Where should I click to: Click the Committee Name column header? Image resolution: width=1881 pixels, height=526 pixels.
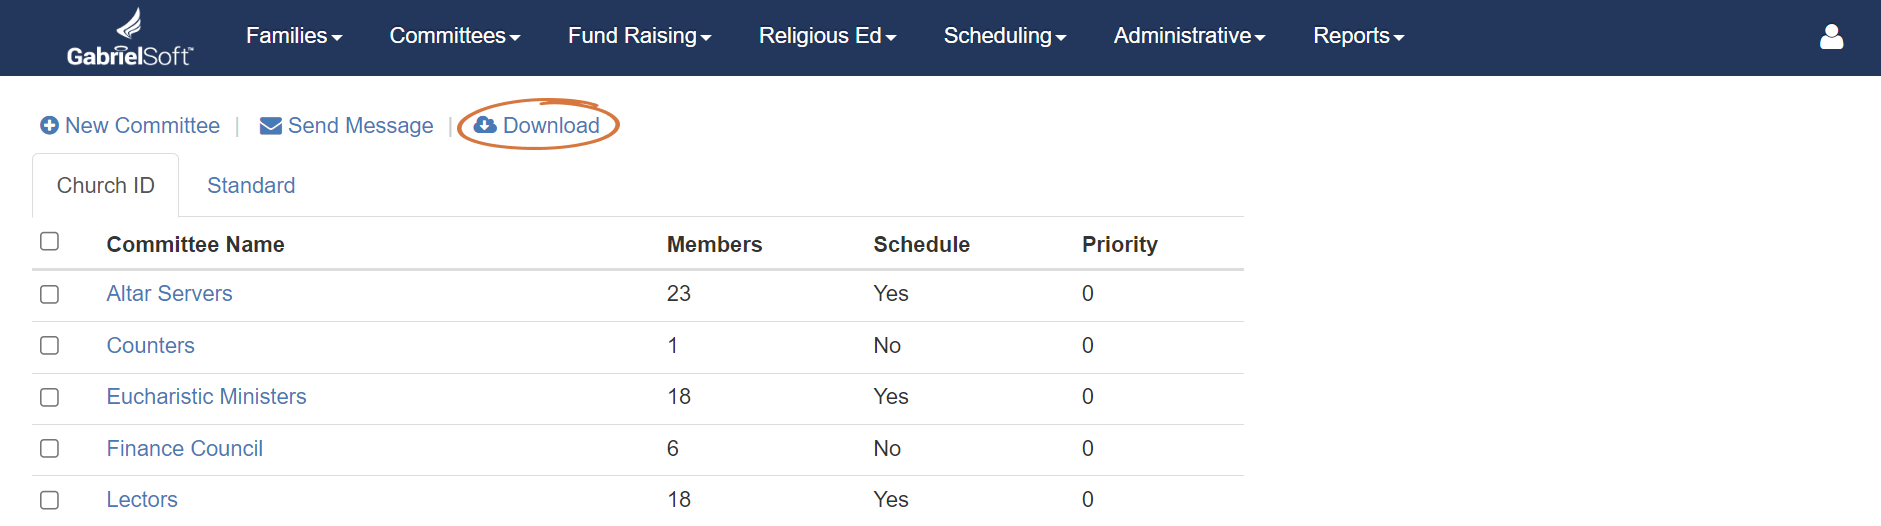pyautogui.click(x=195, y=245)
